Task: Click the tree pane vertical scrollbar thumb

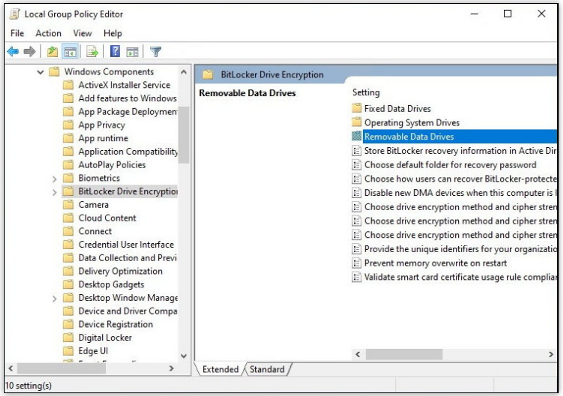Action: point(183,135)
